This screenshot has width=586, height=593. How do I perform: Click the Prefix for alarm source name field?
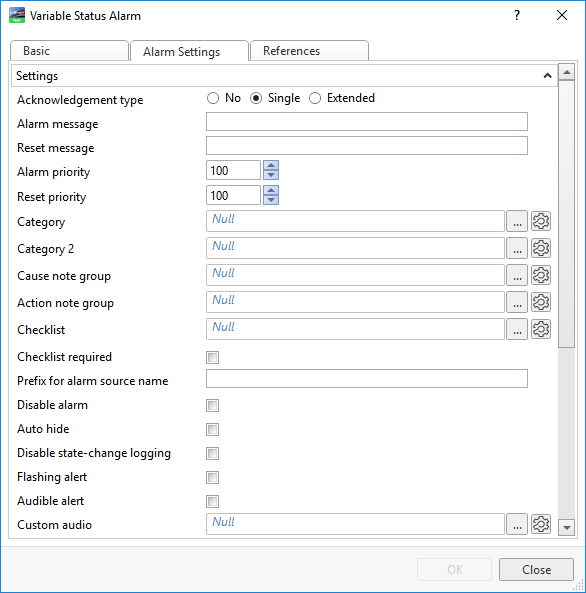(x=367, y=379)
